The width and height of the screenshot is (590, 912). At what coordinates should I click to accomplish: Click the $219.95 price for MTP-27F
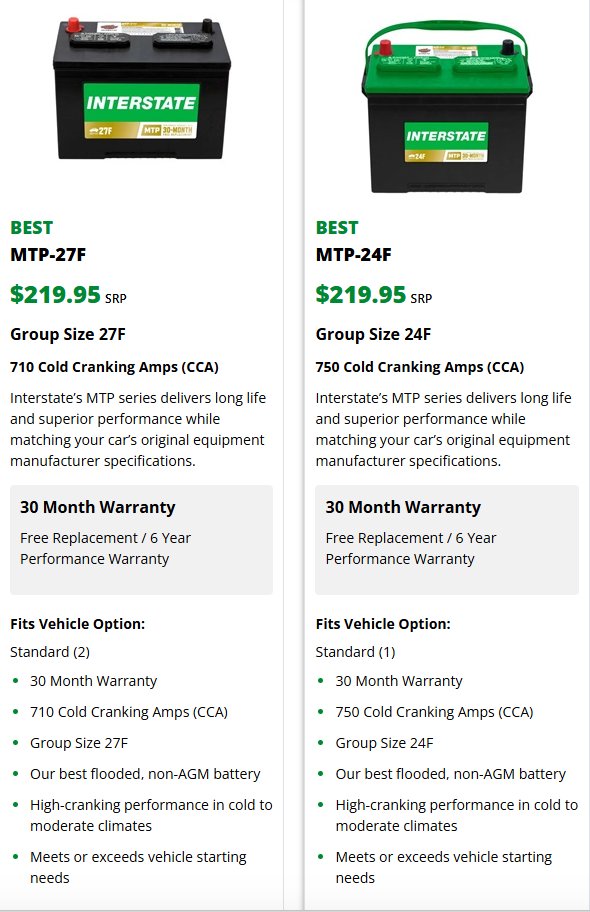pos(55,294)
